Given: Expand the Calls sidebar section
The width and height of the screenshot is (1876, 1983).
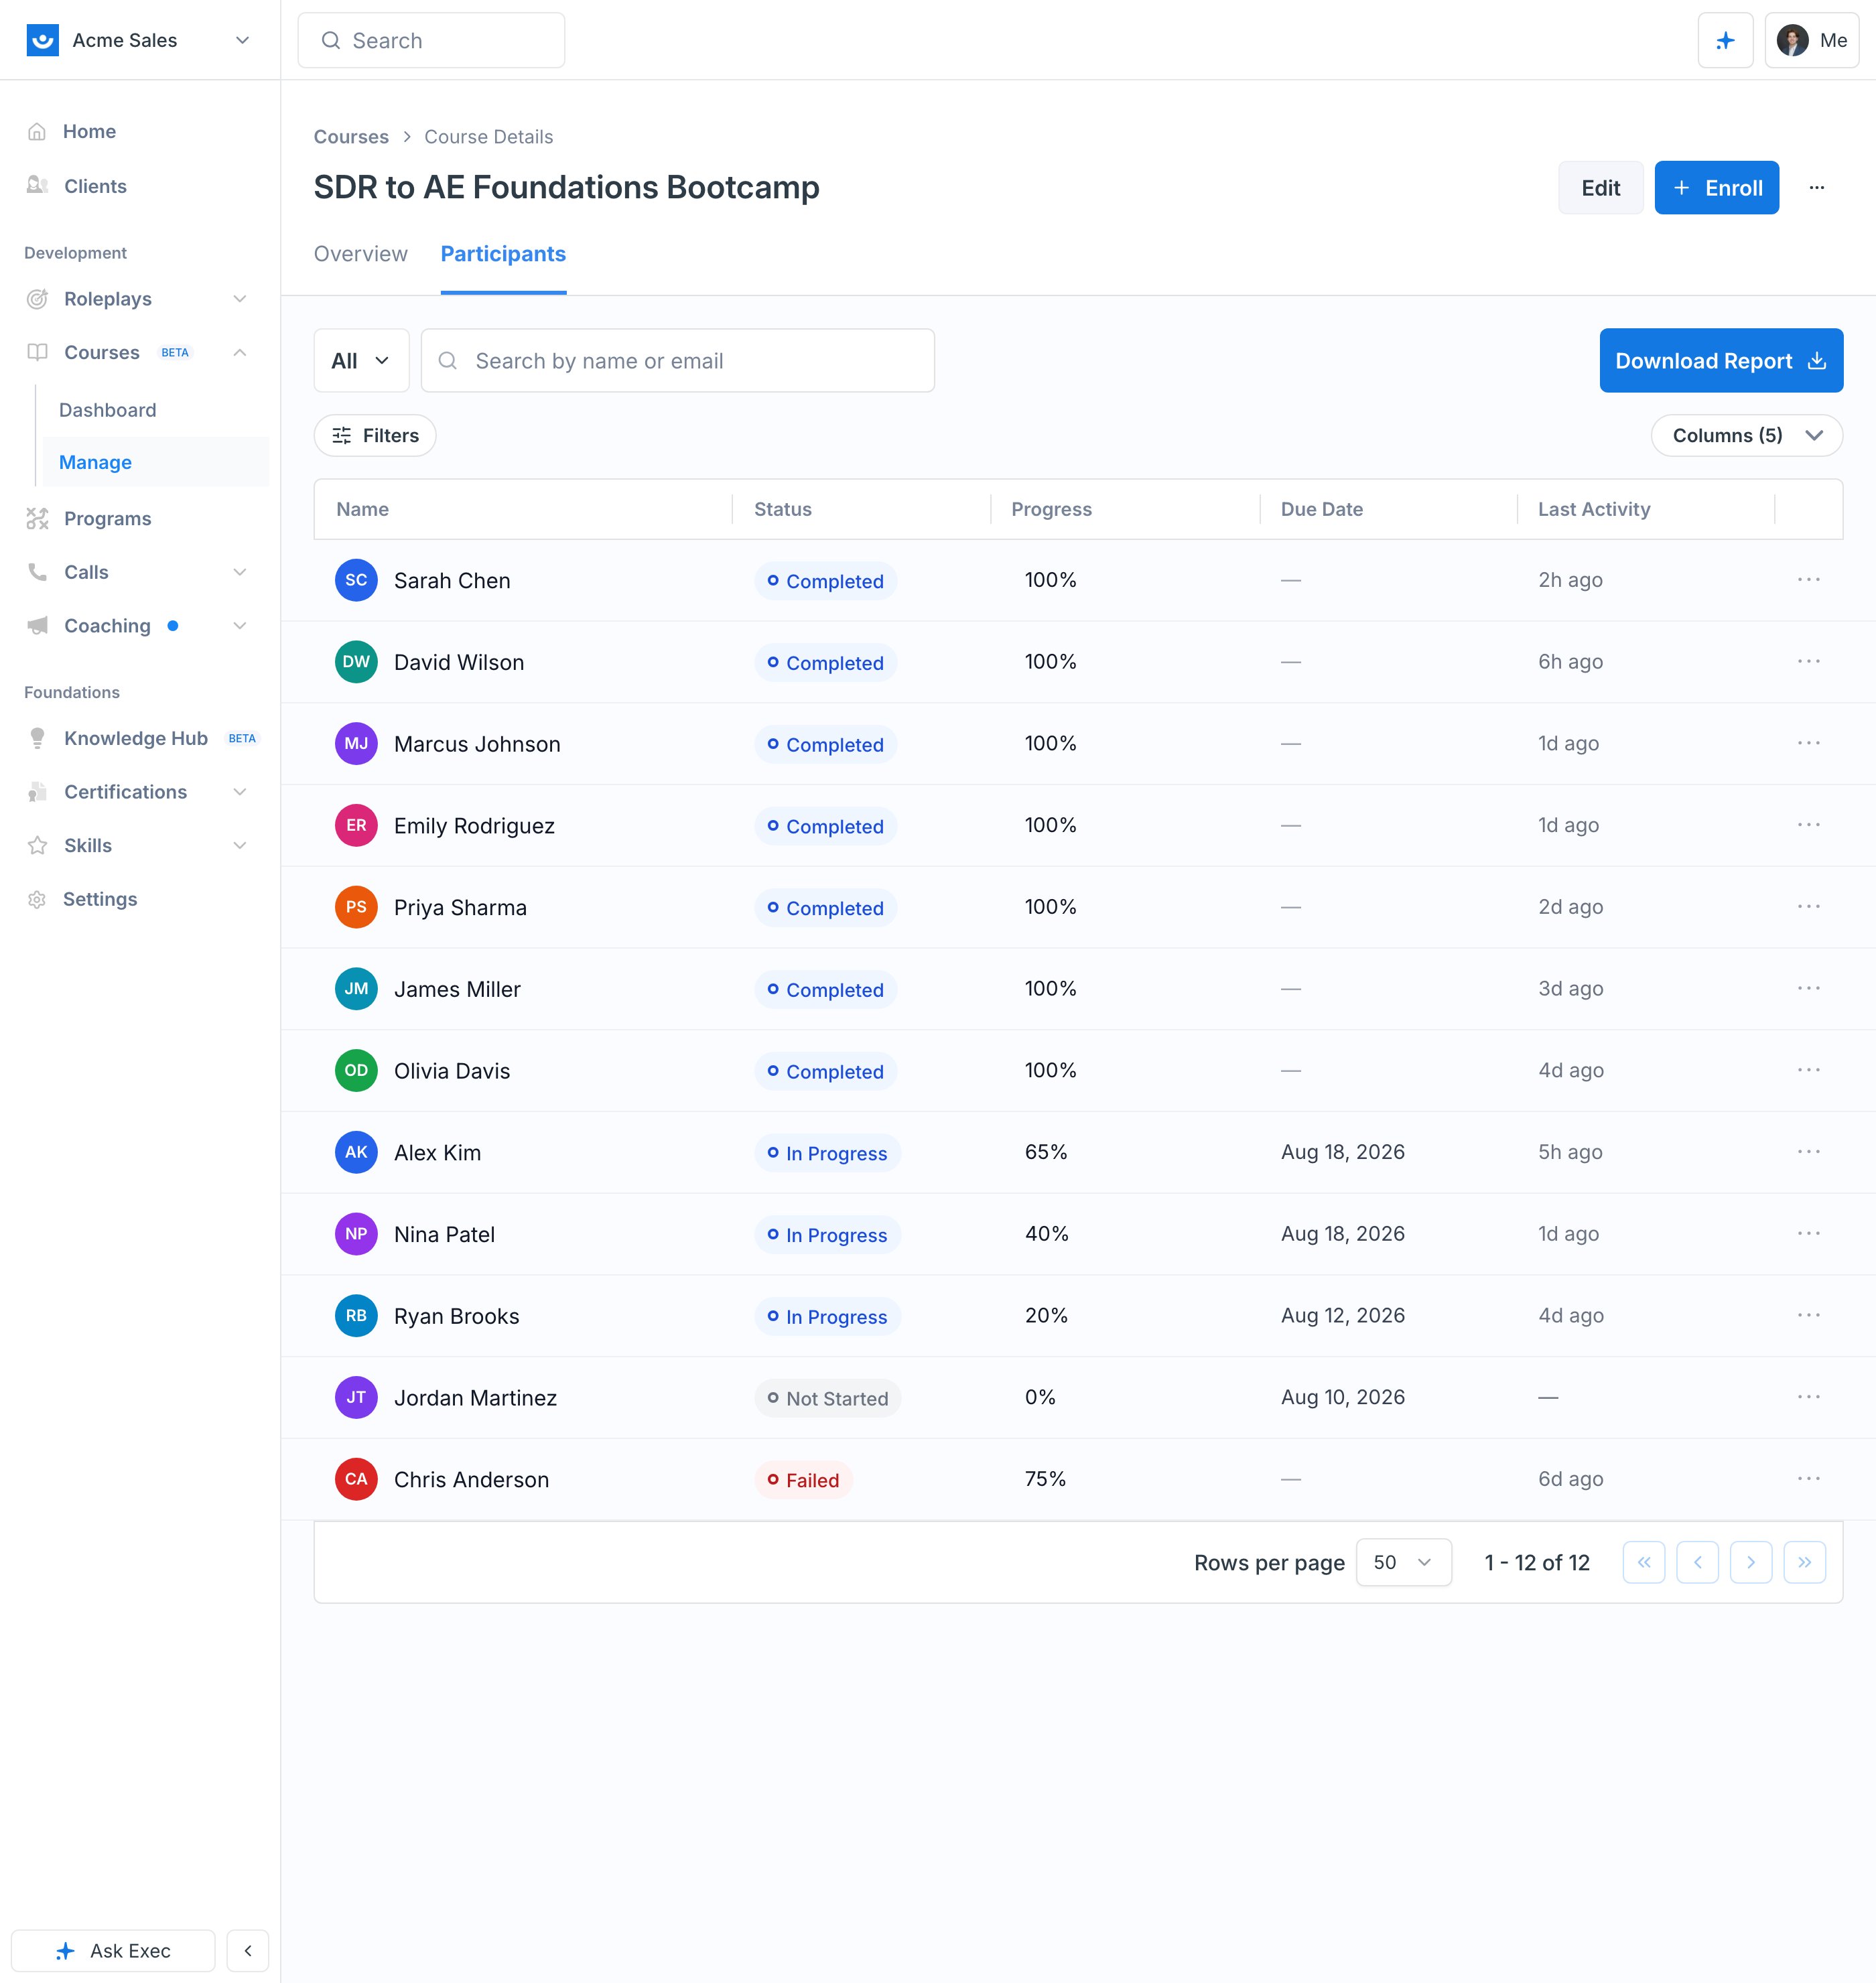Looking at the screenshot, I should [239, 572].
